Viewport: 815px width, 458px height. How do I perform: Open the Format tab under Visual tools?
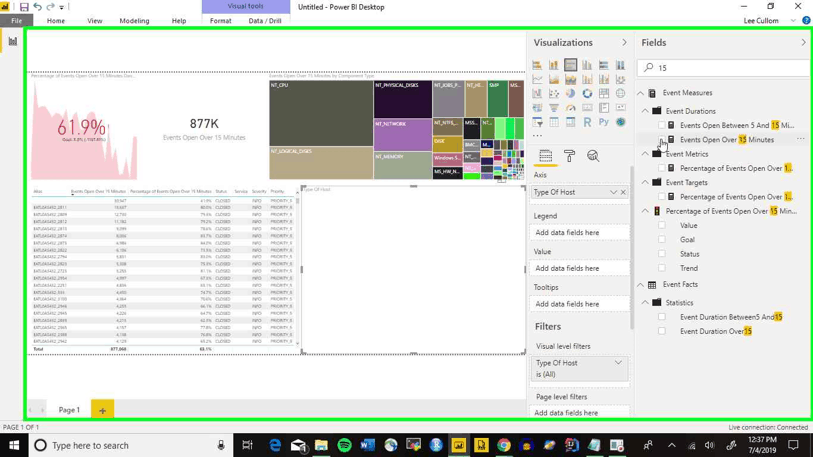[220, 21]
